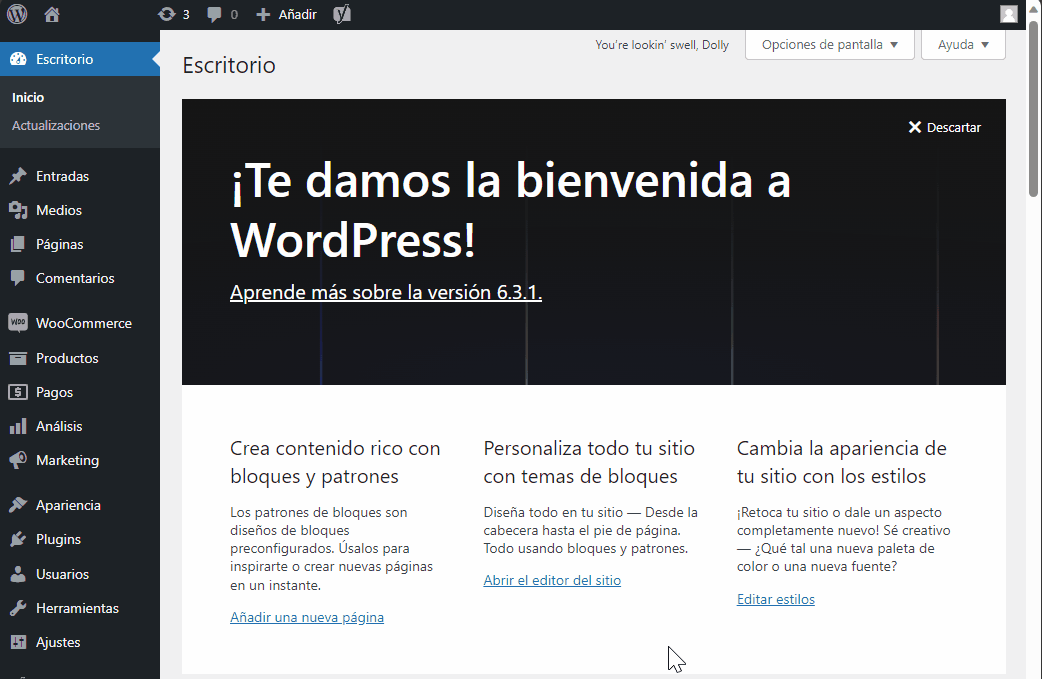
Task: Click the WooCommerce Woo icon
Action: (18, 323)
